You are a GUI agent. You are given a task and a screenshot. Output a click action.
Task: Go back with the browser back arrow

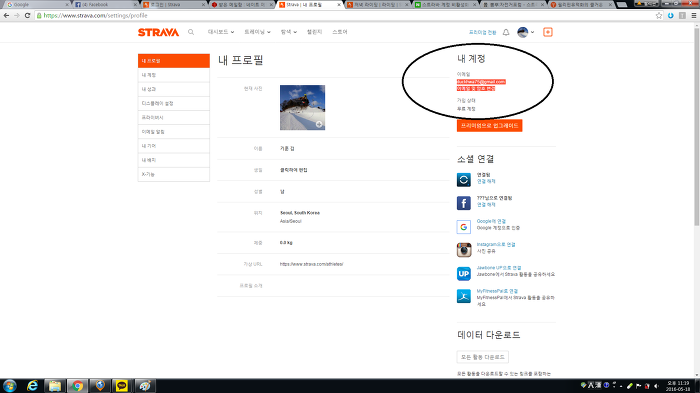(6, 15)
